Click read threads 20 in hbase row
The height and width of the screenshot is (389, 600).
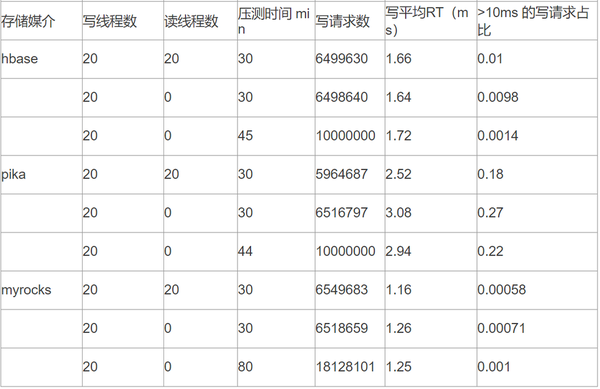click(x=172, y=59)
